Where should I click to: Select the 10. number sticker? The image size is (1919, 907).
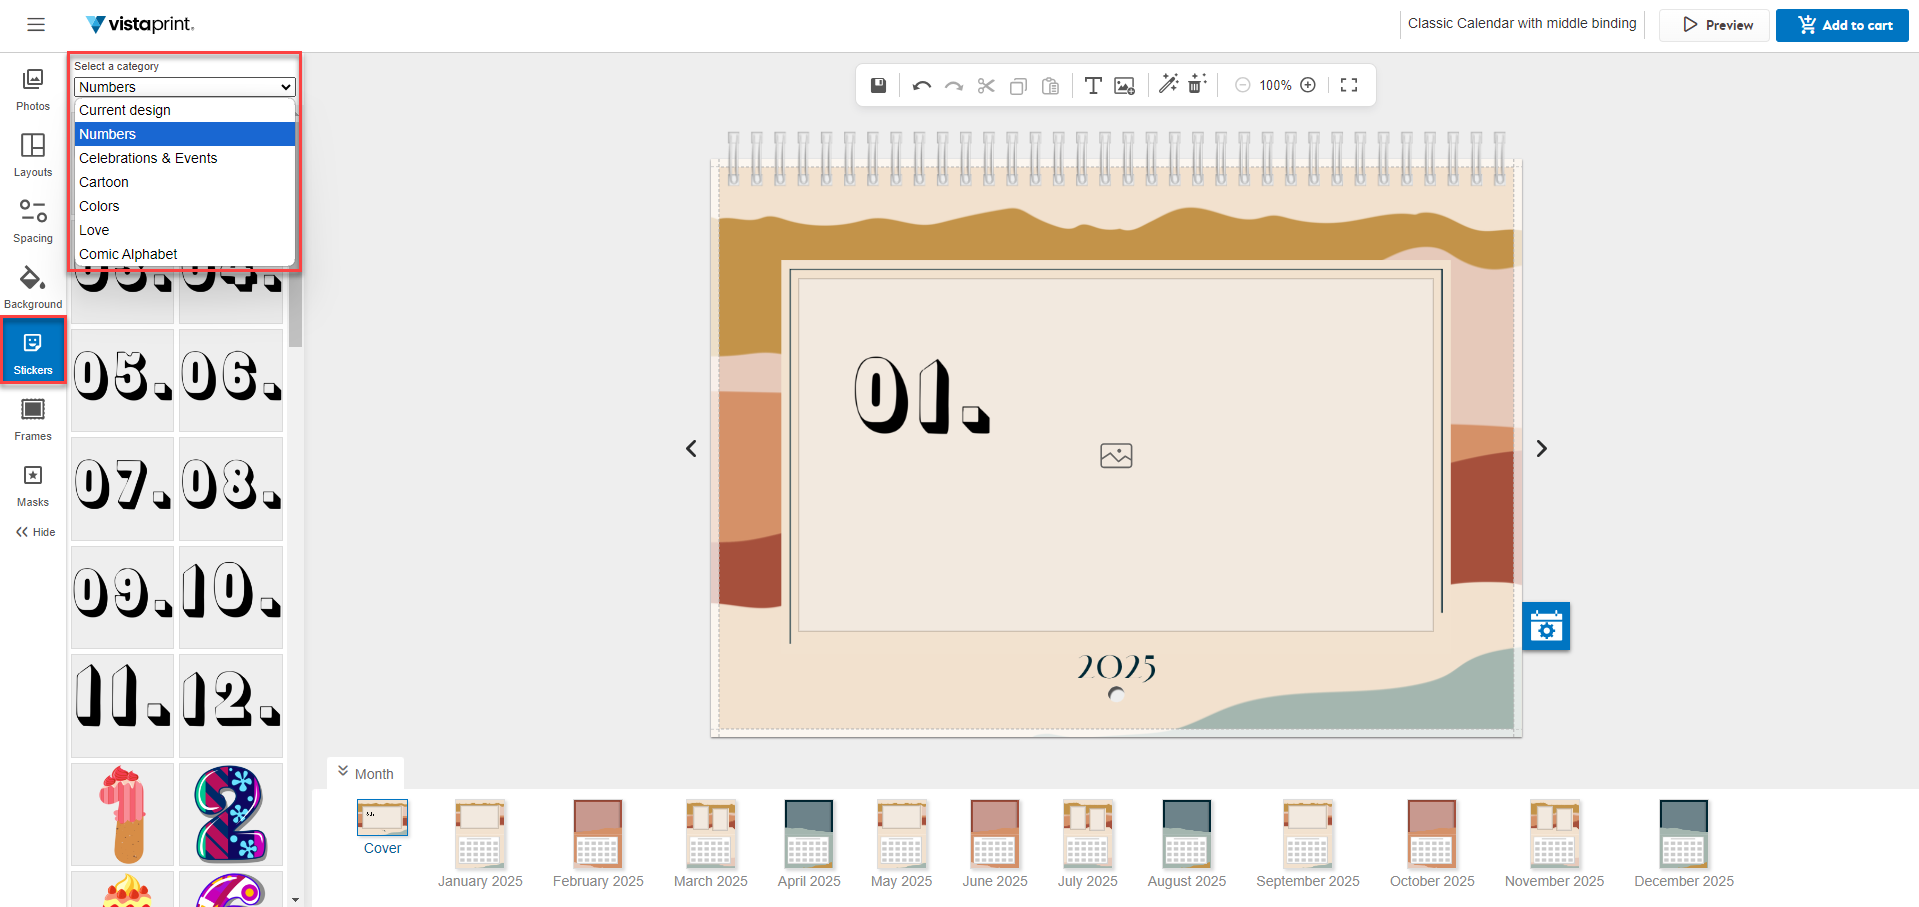231,597
